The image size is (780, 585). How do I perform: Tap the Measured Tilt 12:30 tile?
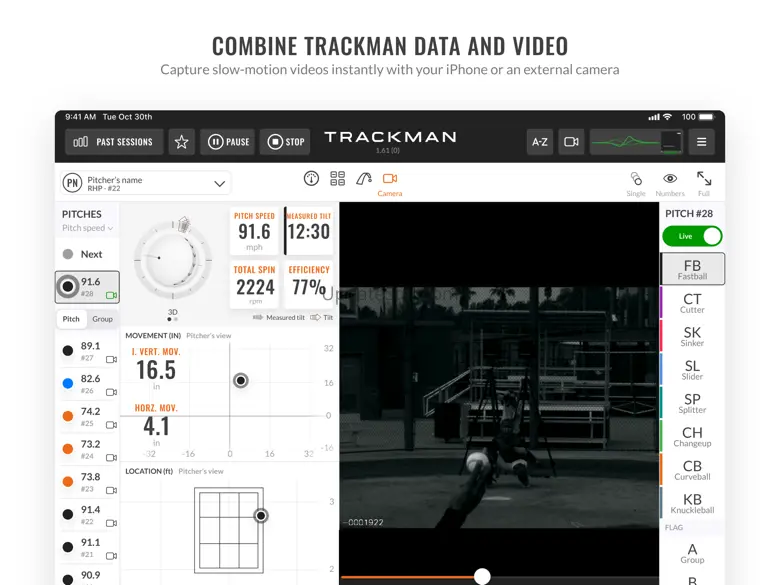coord(308,231)
